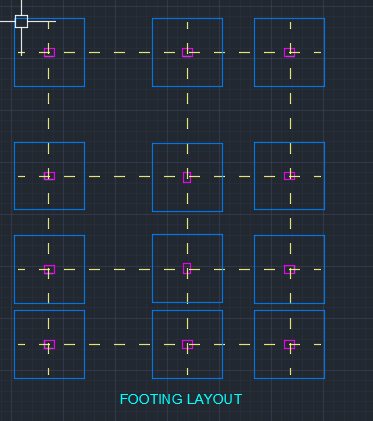Pick the magenta column in first-row middle footing
Screen dimensions: 373x421
pos(187,52)
